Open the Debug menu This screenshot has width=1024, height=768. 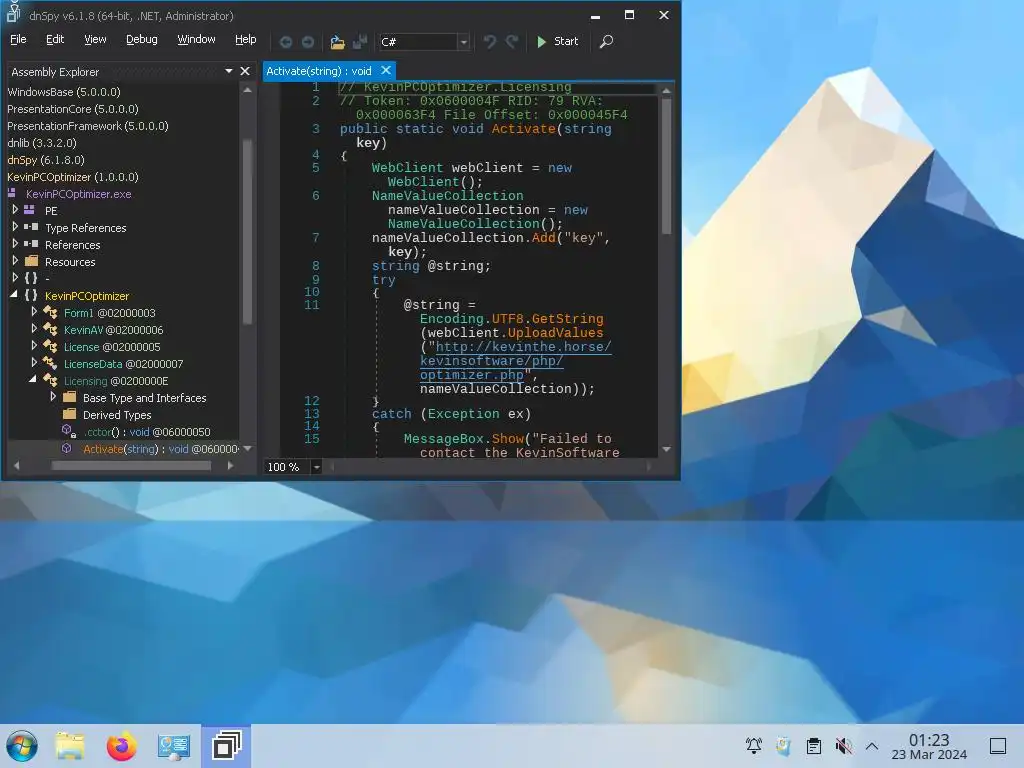142,39
